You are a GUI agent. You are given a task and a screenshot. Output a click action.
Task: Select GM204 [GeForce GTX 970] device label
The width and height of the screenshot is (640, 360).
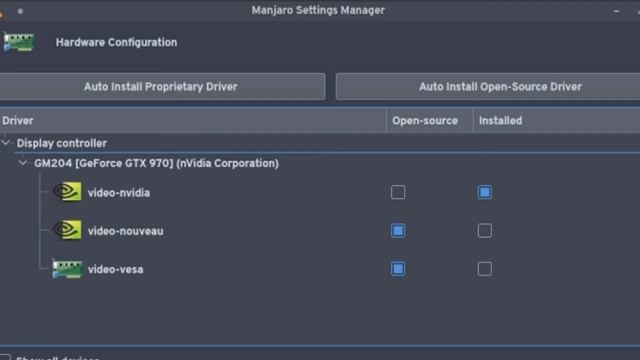point(156,163)
